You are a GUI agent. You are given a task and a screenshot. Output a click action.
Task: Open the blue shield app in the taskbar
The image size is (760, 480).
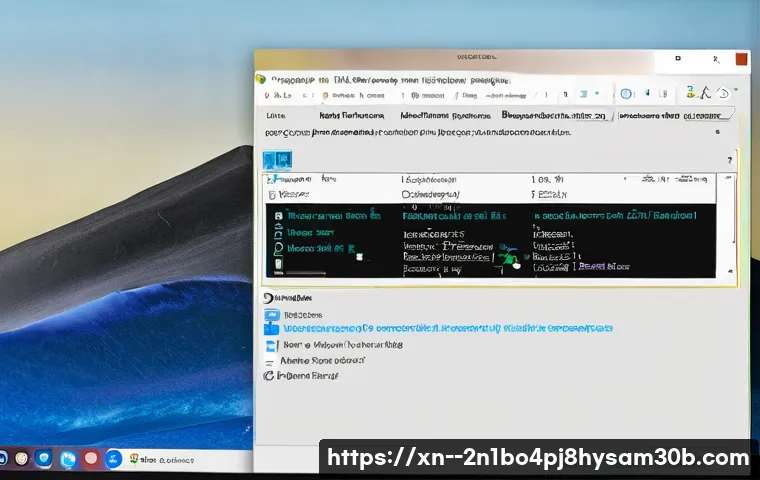click(43, 459)
